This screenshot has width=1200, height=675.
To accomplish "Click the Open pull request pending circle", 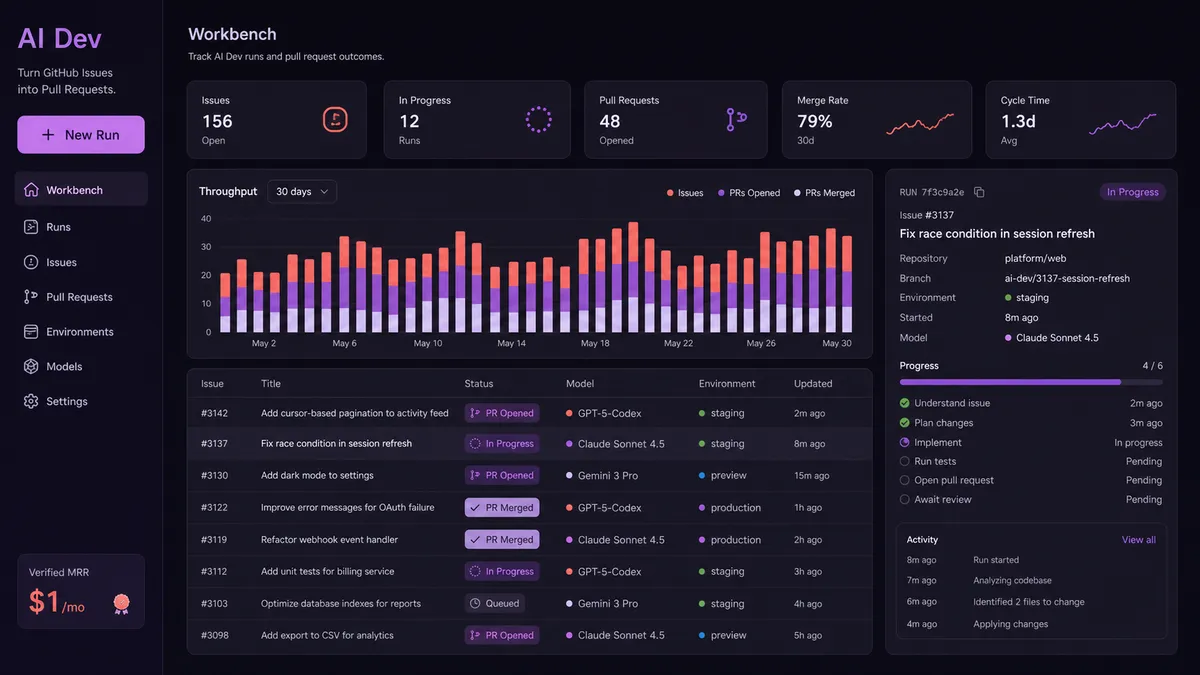I will click(x=905, y=480).
